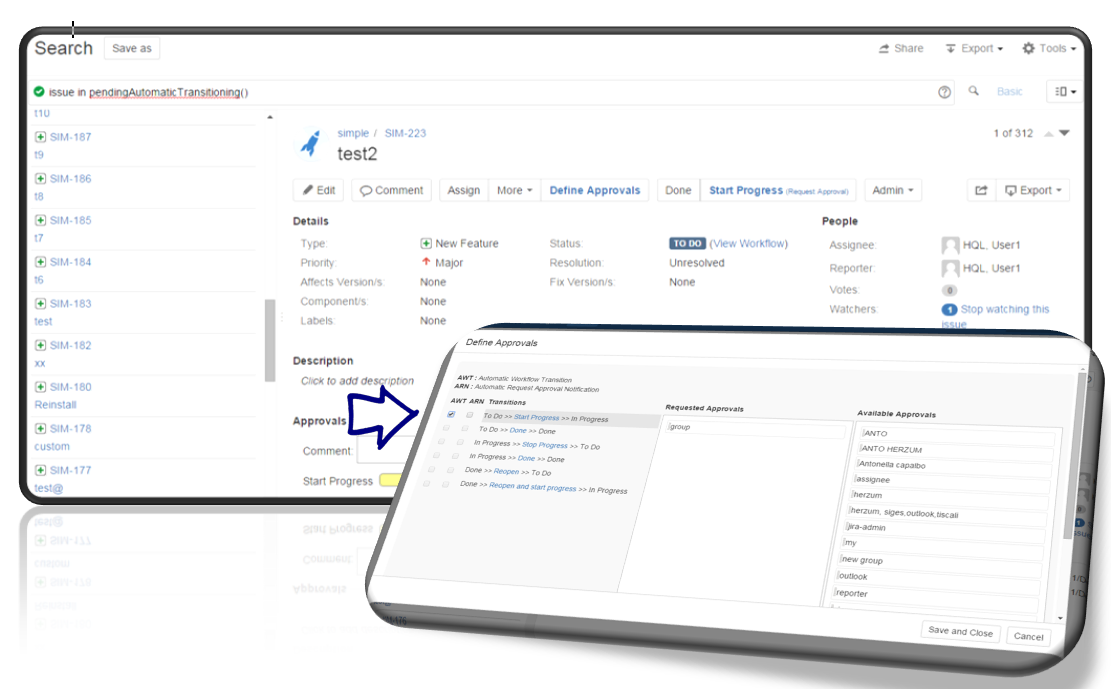Click the HQL, User1 assignee avatar
This screenshot has height=689, width=1111.
[950, 245]
